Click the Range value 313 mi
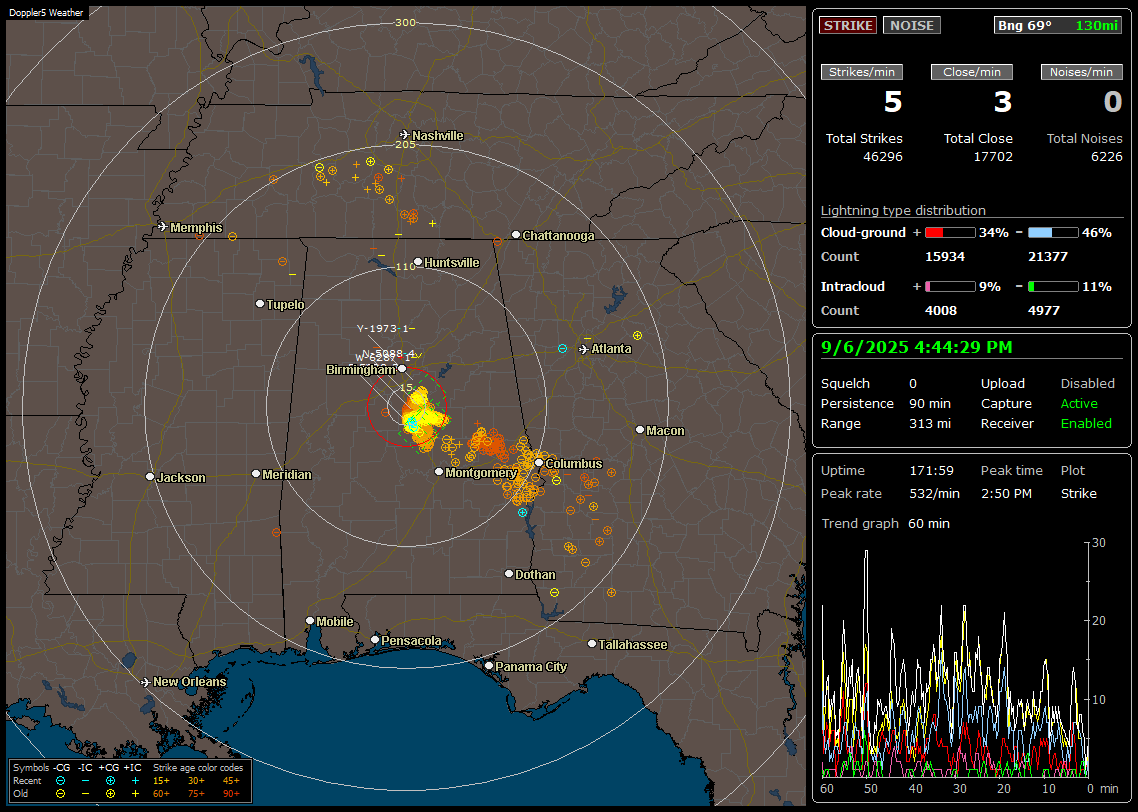Image resolution: width=1138 pixels, height=812 pixels. pos(930,424)
